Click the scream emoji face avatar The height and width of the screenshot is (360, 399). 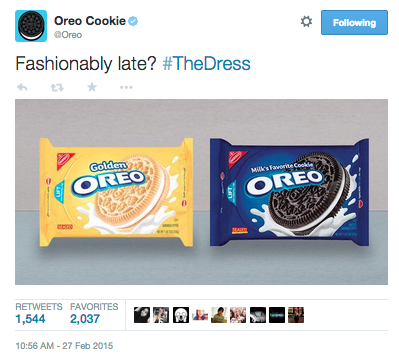tap(181, 315)
